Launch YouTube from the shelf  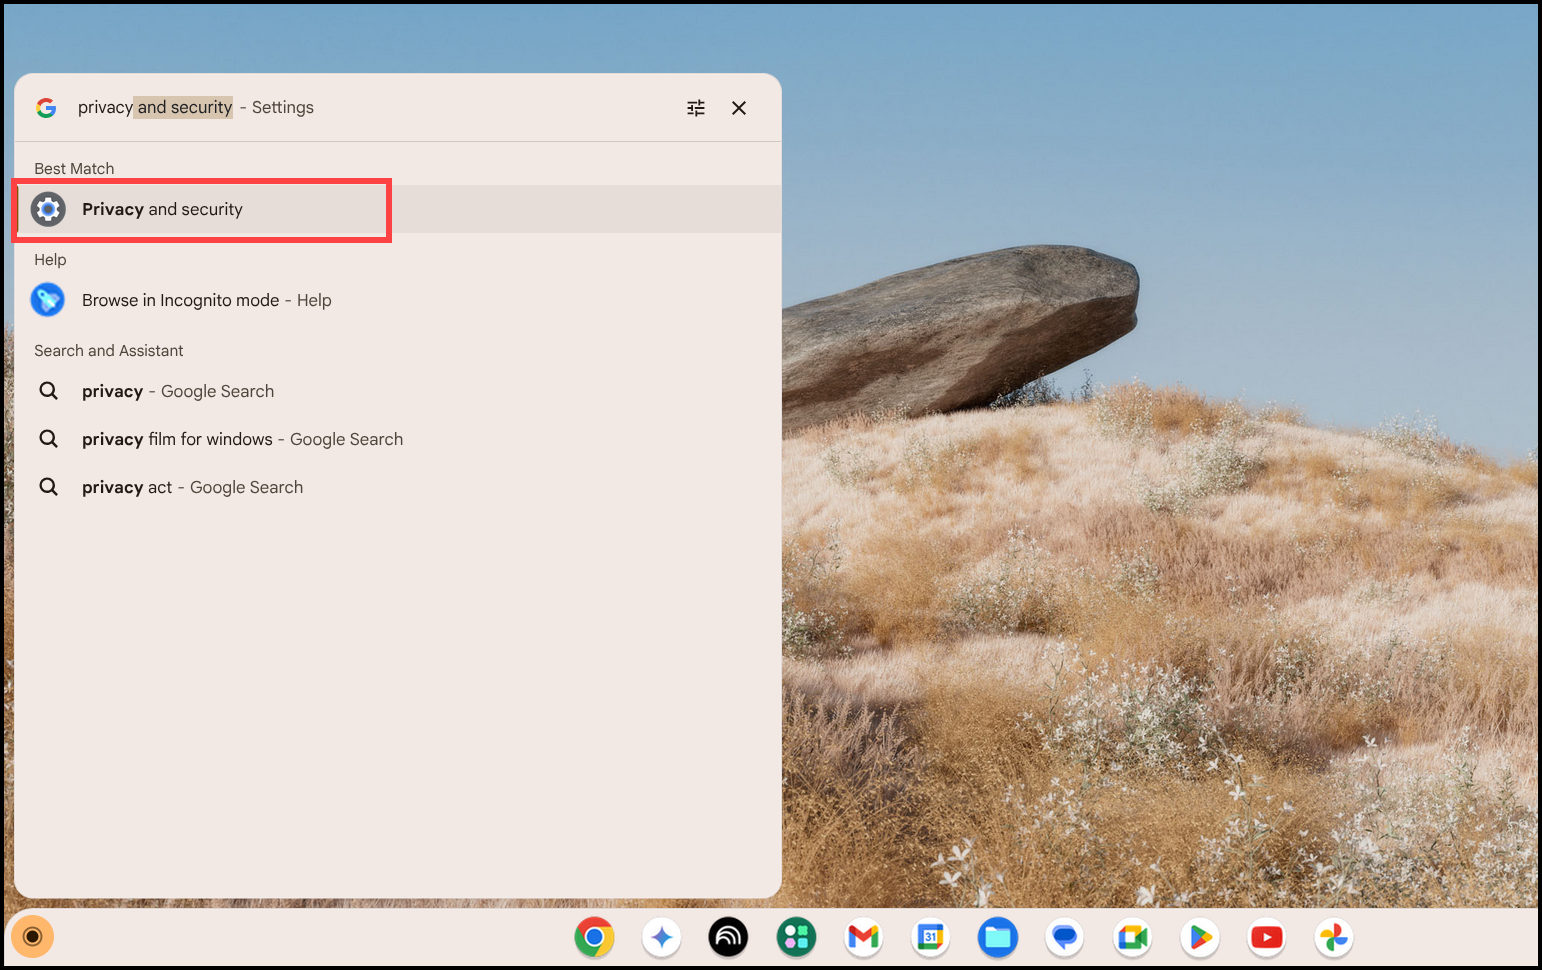(1266, 937)
